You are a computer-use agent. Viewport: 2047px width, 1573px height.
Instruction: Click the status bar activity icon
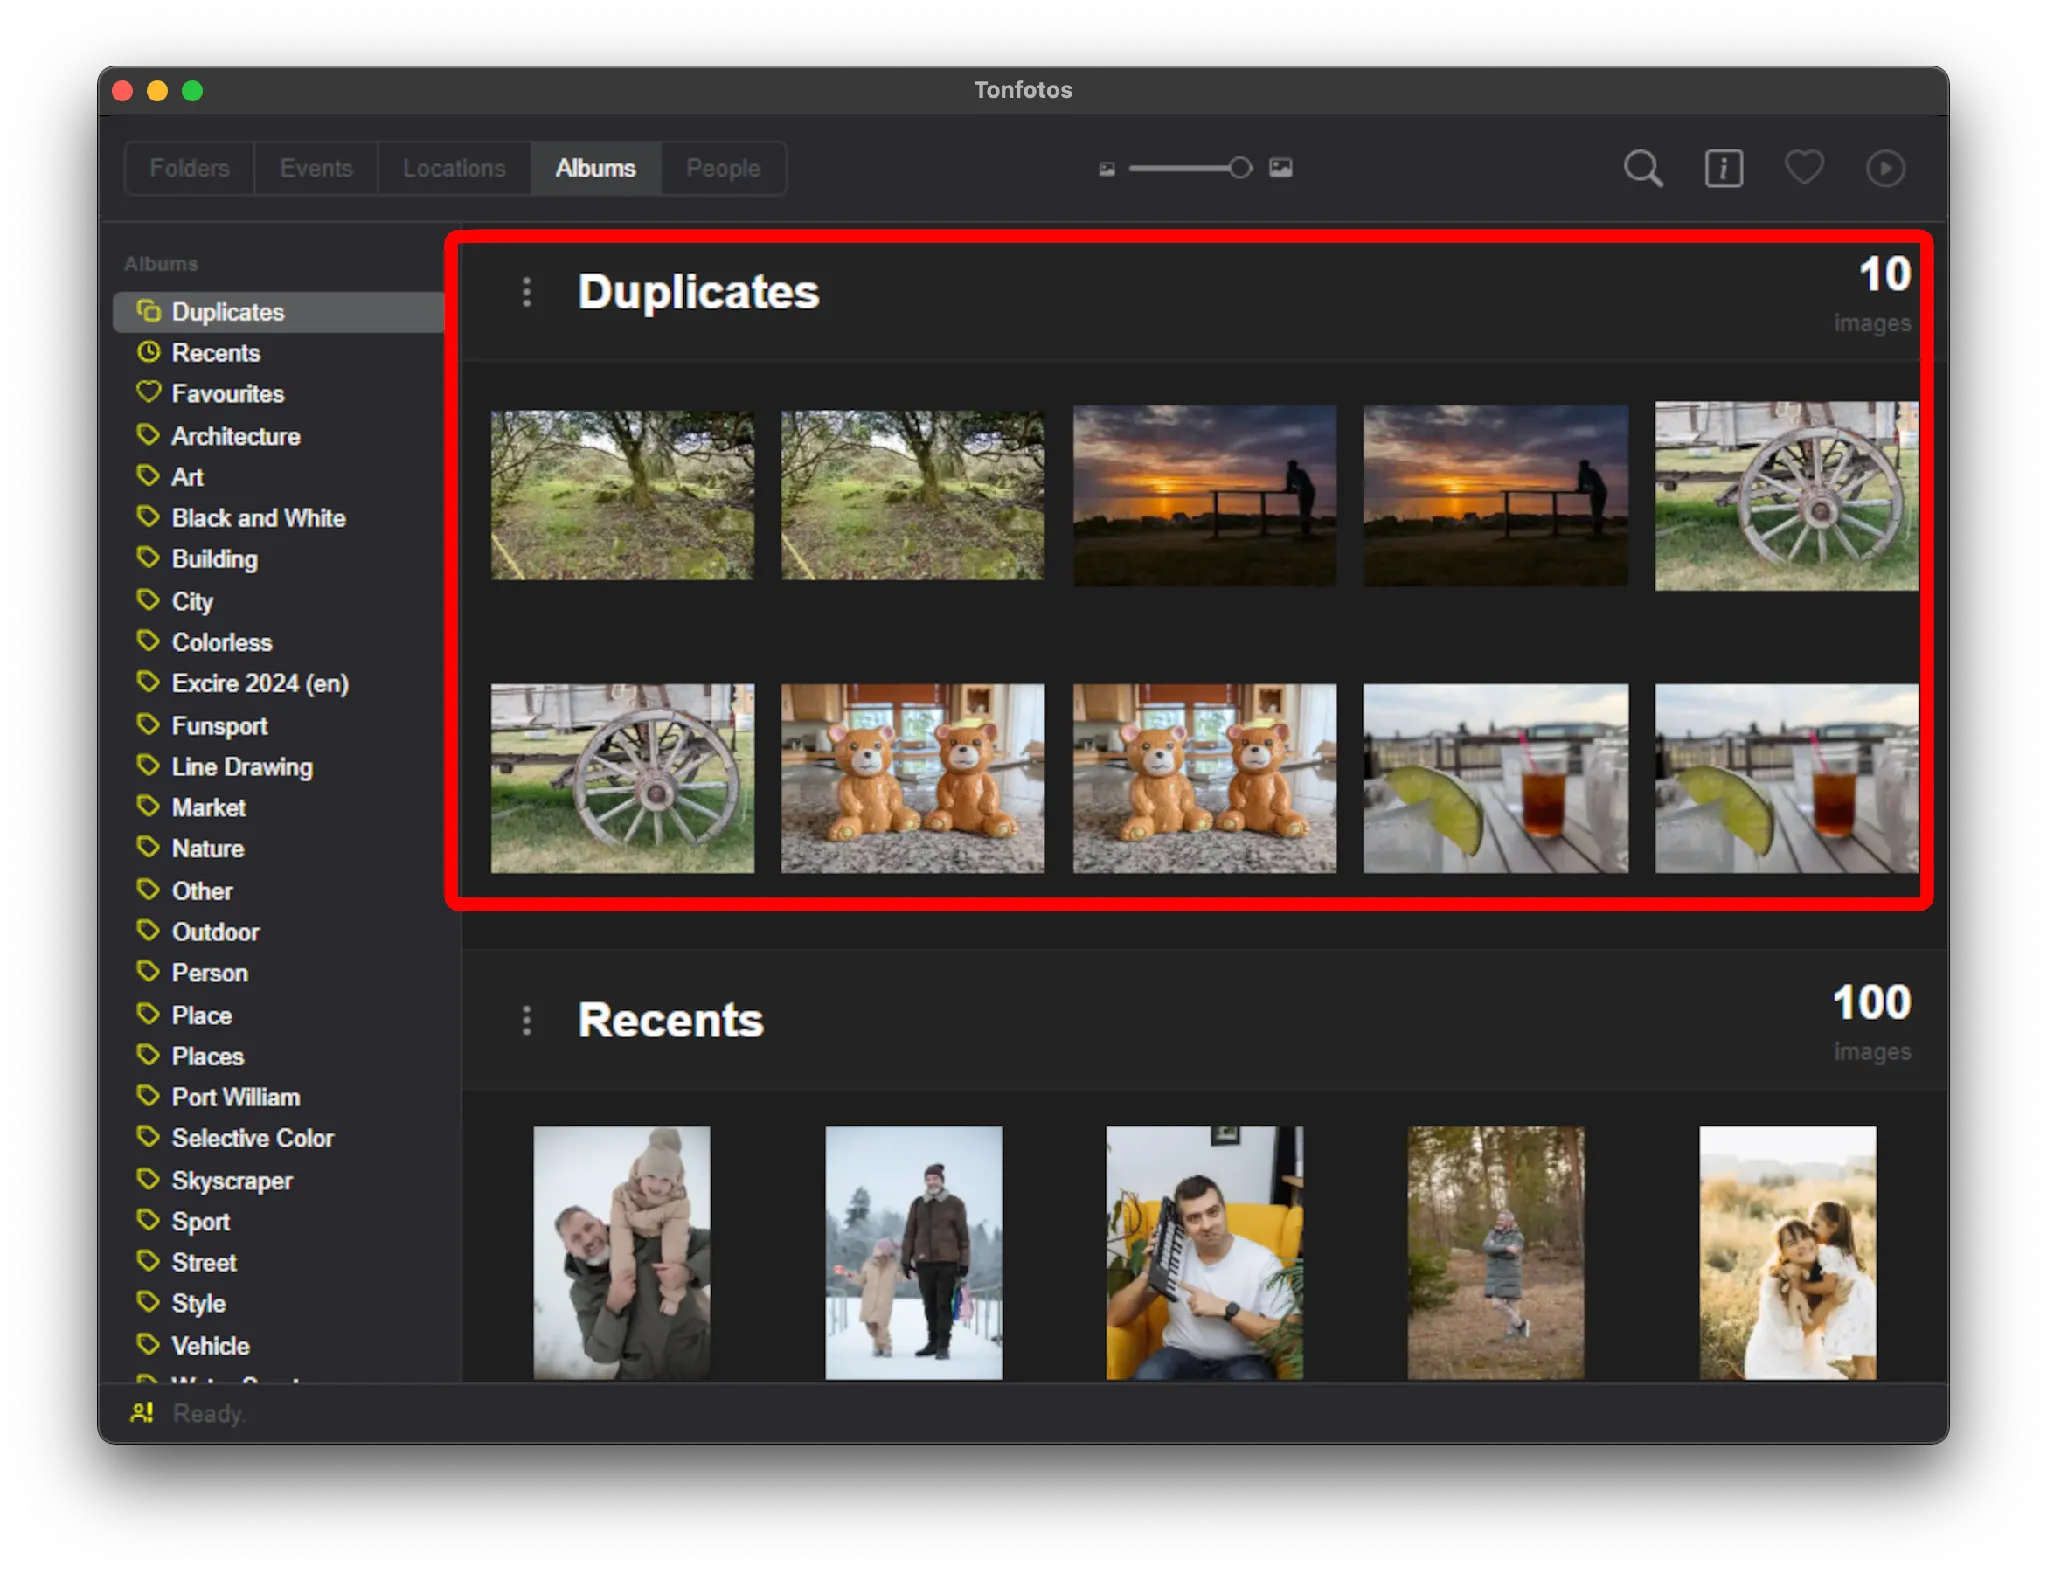(142, 1413)
